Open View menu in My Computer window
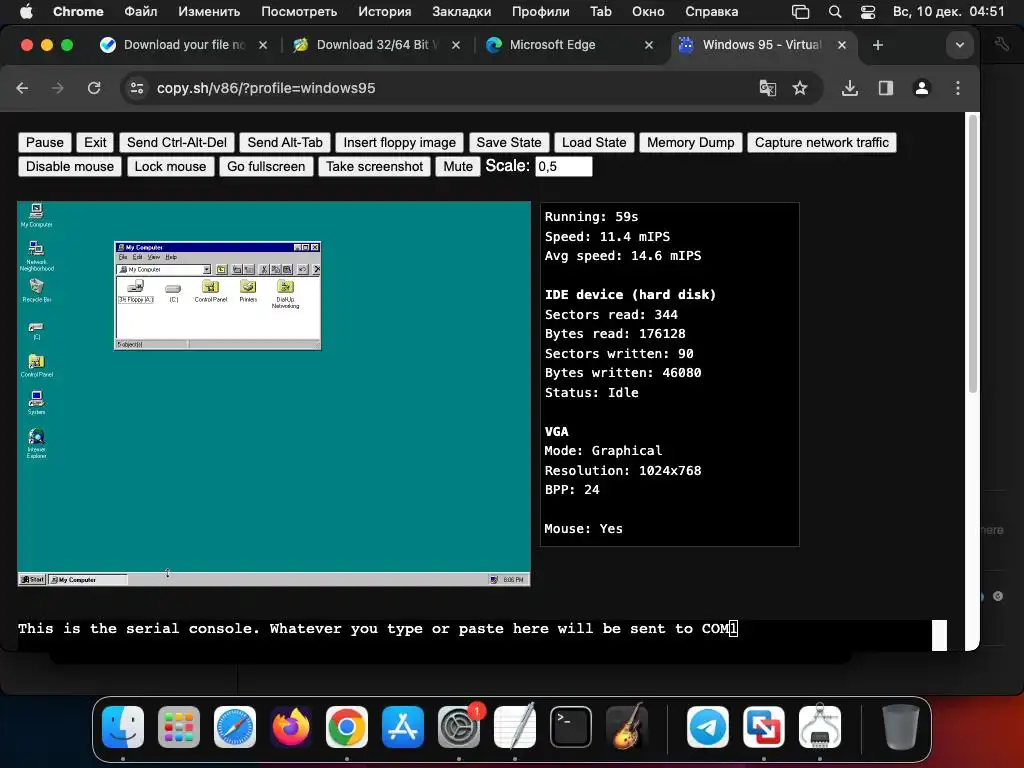The width and height of the screenshot is (1024, 768). coord(153,257)
